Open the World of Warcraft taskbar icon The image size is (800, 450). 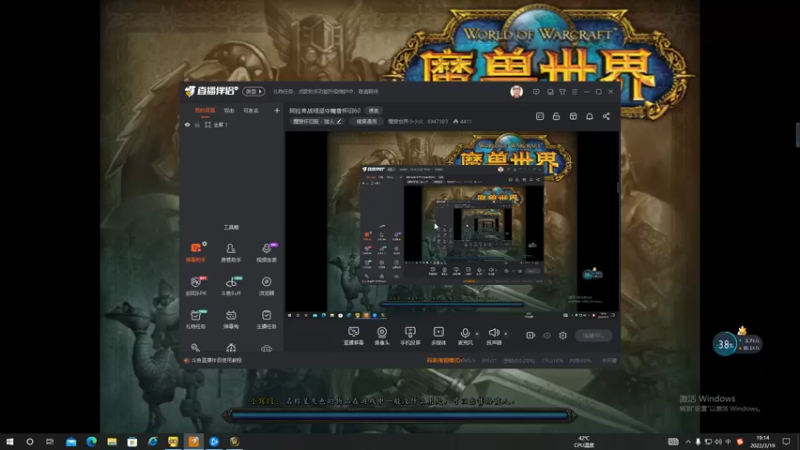pos(234,441)
